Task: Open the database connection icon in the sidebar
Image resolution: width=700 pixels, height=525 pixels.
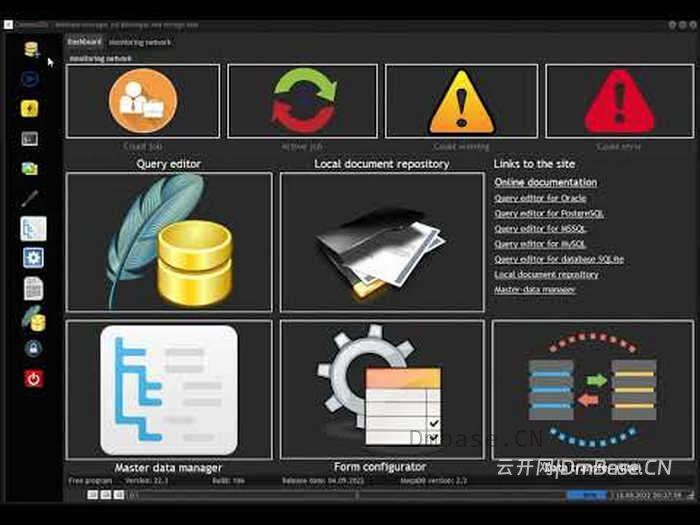Action: click(x=31, y=49)
